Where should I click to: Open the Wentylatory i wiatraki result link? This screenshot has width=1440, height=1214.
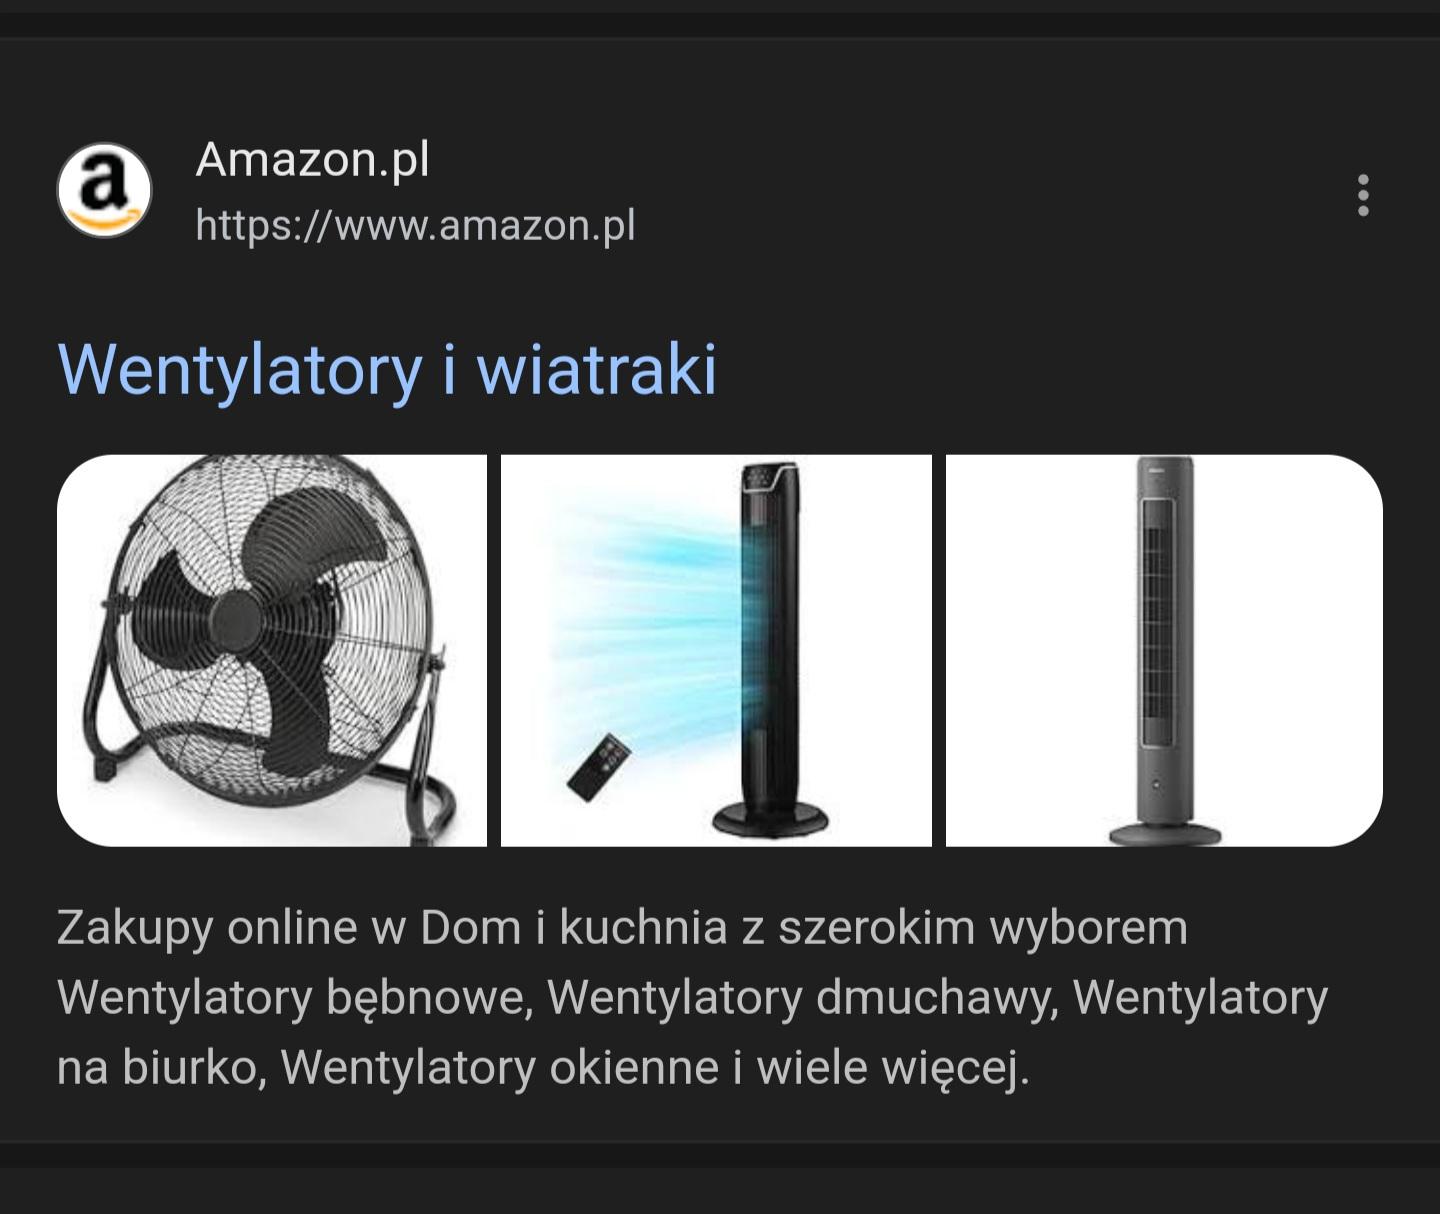coord(387,370)
